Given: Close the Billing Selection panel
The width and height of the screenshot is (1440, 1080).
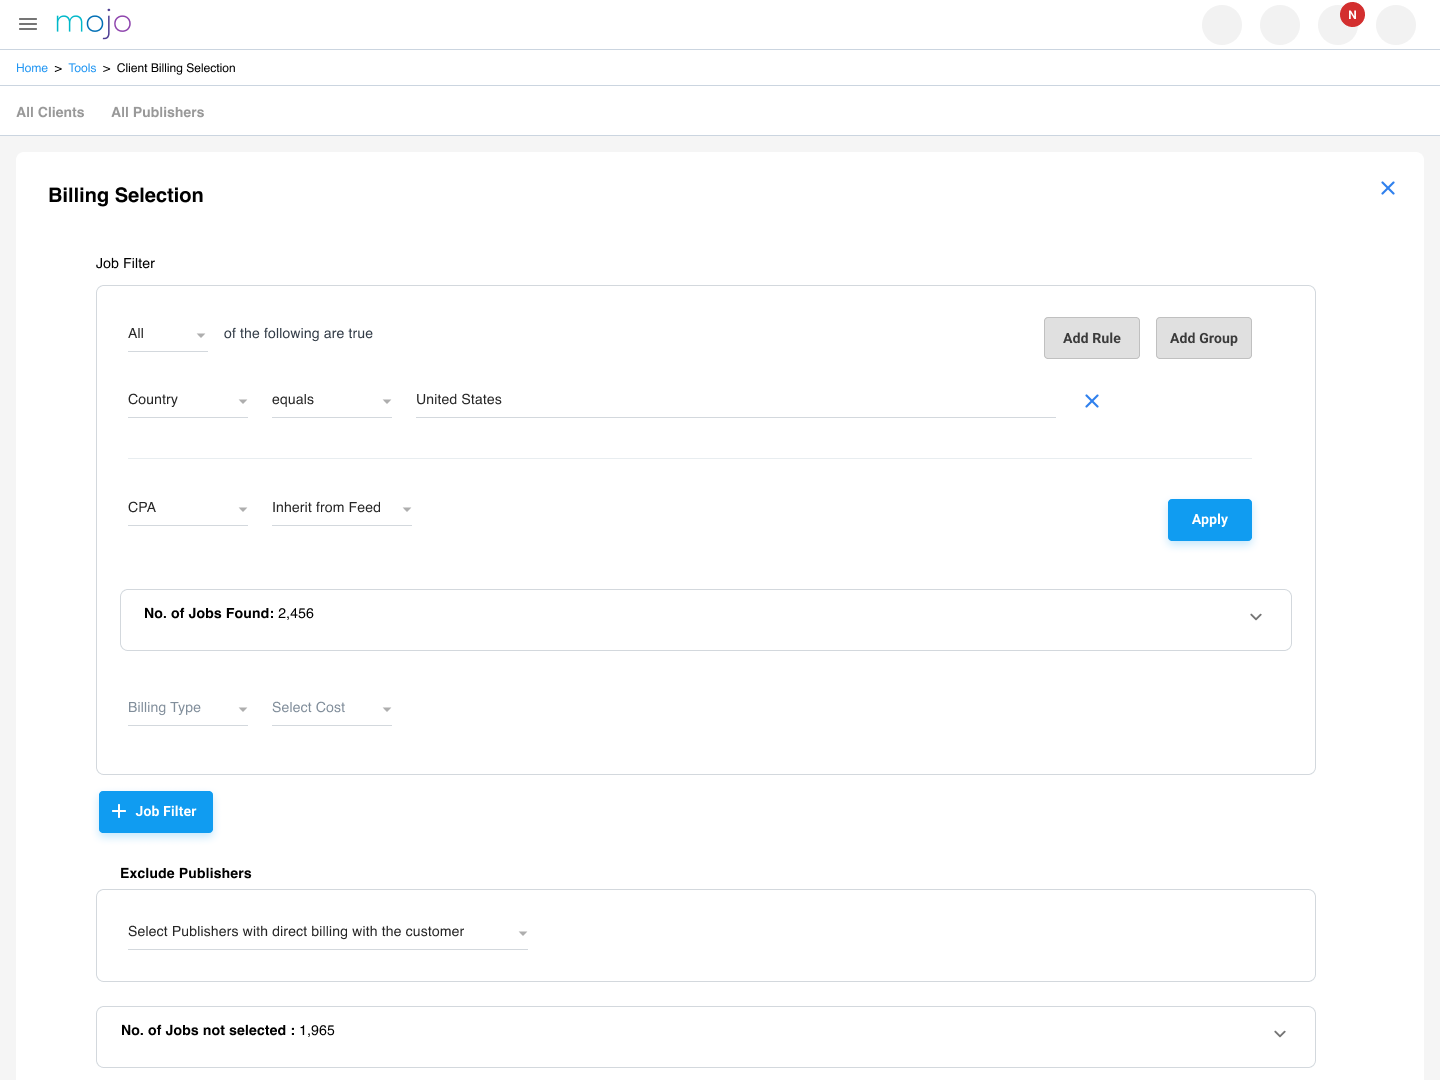Looking at the screenshot, I should pos(1387,188).
